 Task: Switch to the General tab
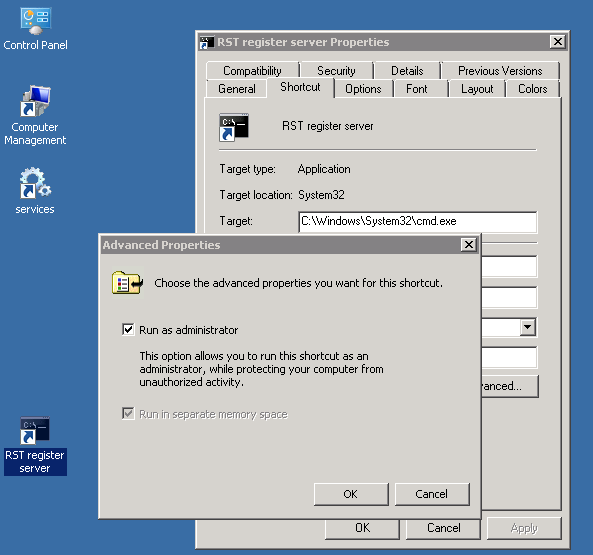[x=237, y=89]
